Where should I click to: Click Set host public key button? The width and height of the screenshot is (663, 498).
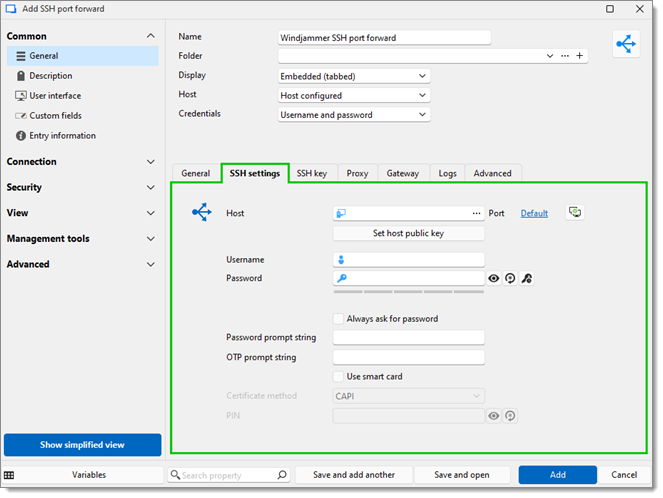[x=408, y=233]
